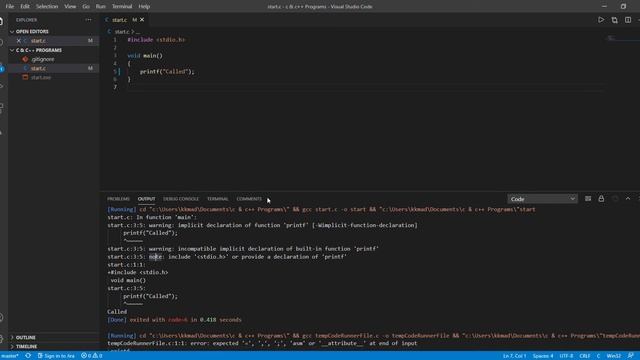Split the editor to the right
Image resolution: width=640 pixels, height=360 pixels.
[628, 20]
